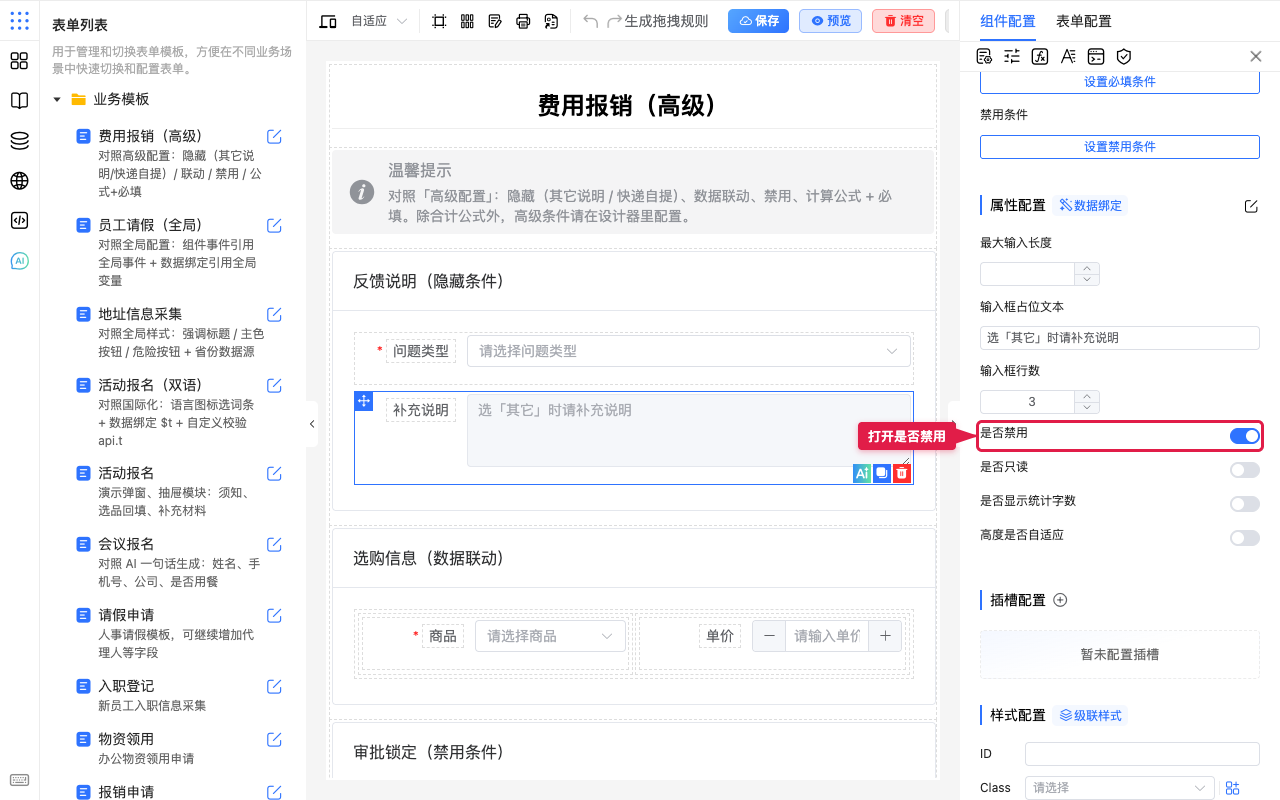The height and width of the screenshot is (800, 1280).
Task: Switch to the 表单配置 tab
Action: pyautogui.click(x=1084, y=21)
